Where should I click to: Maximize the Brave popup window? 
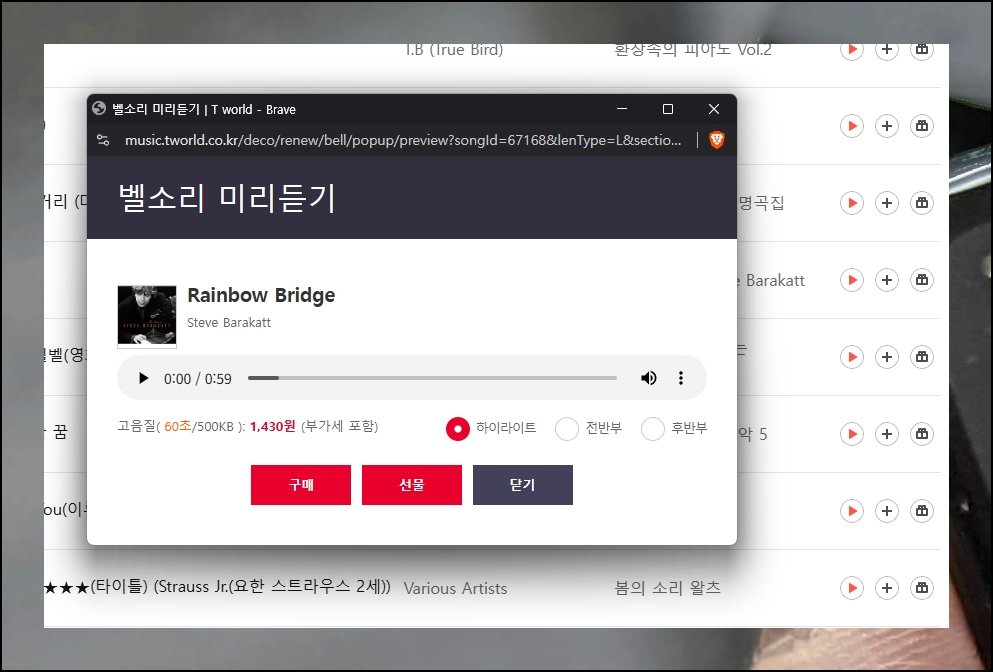point(667,109)
